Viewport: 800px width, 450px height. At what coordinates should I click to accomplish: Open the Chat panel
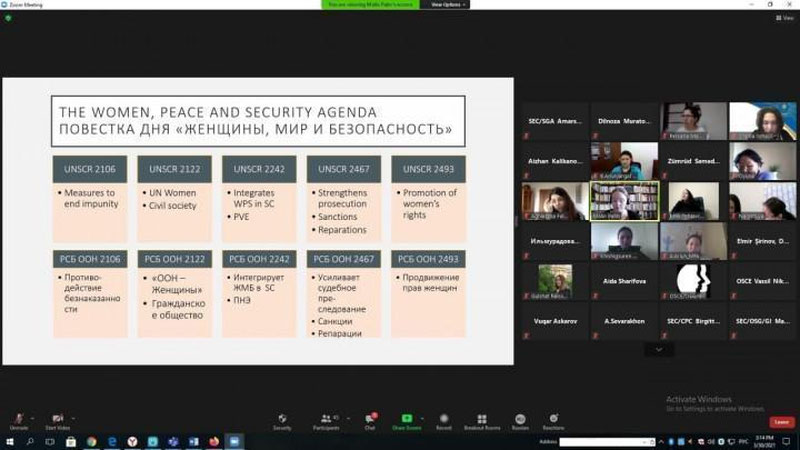click(369, 419)
